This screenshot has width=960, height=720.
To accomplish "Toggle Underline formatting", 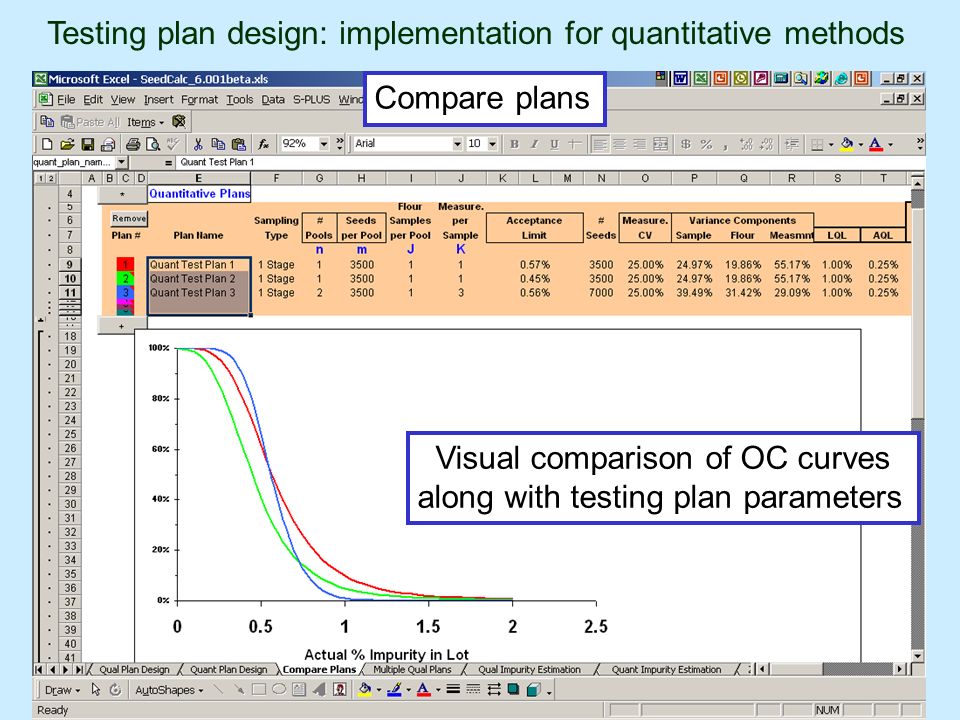I will tap(554, 144).
